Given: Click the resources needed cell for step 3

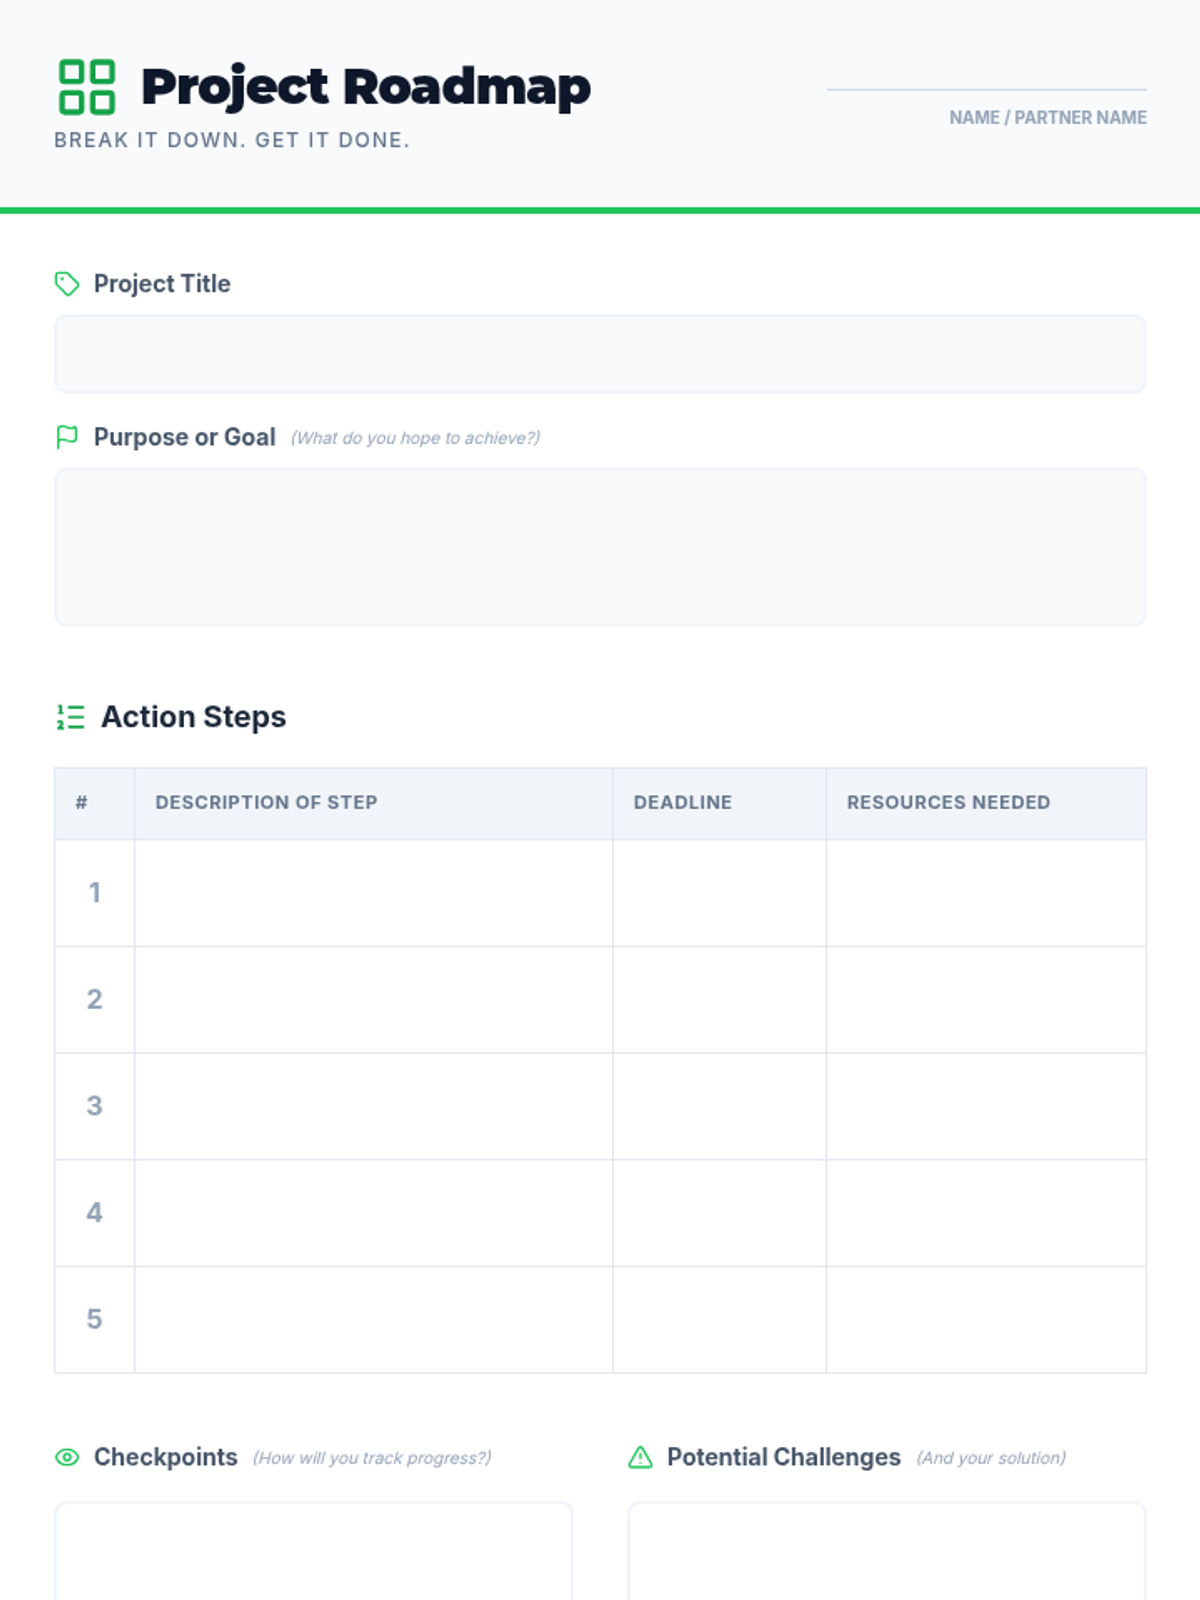Looking at the screenshot, I should (986, 1106).
